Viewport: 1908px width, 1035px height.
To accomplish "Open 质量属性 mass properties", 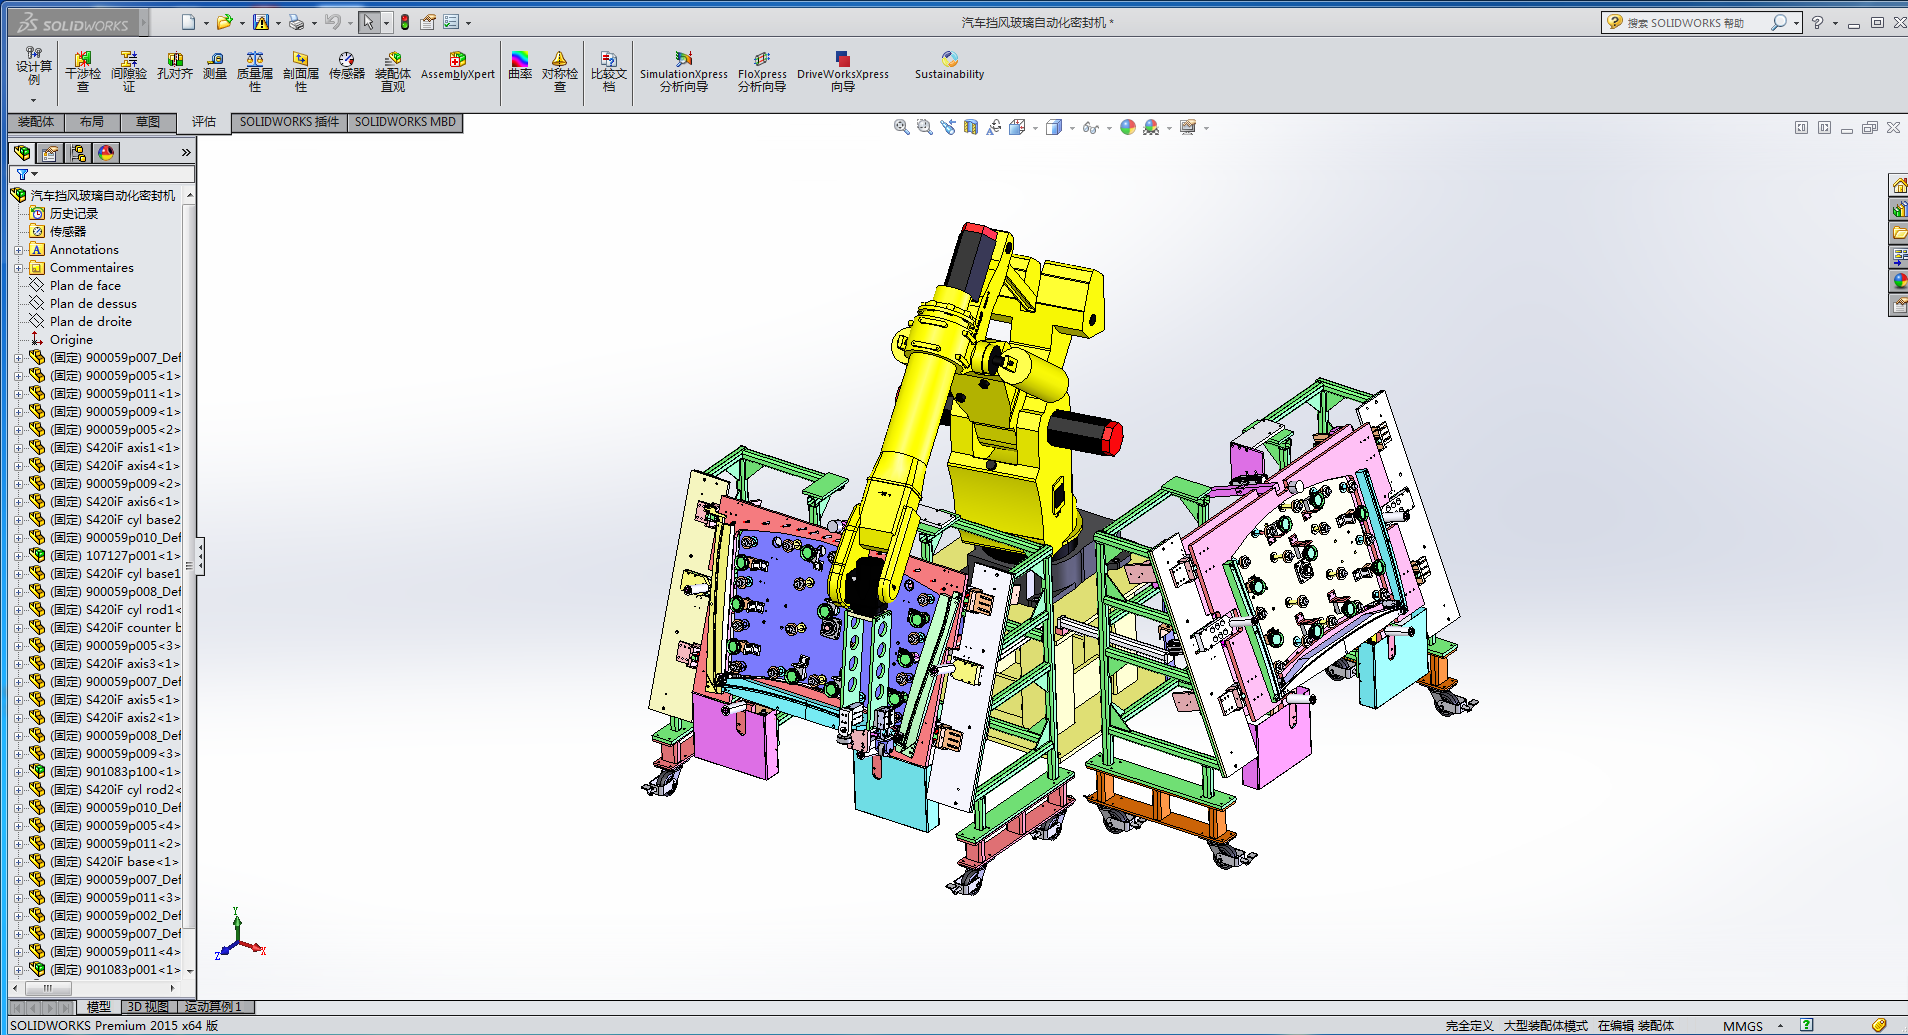I will tap(255, 71).
